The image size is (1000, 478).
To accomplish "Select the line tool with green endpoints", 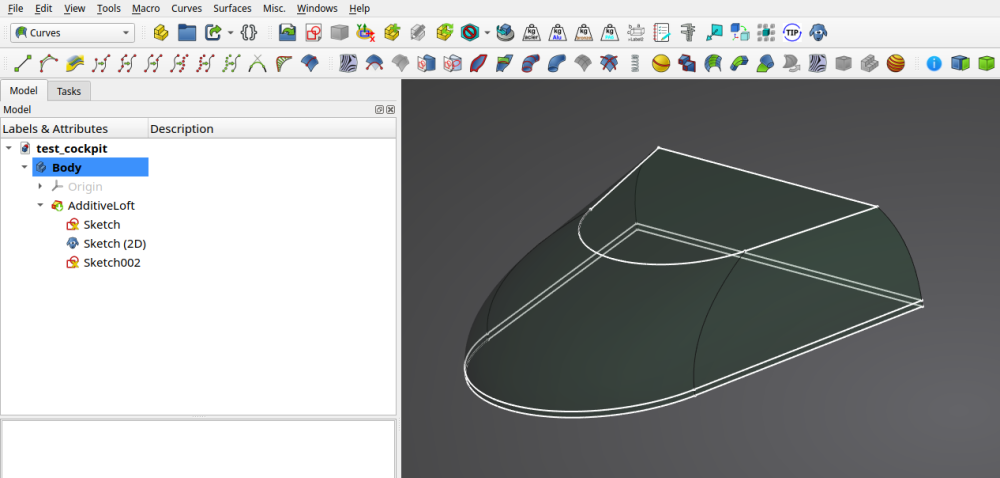I will click(x=22, y=64).
